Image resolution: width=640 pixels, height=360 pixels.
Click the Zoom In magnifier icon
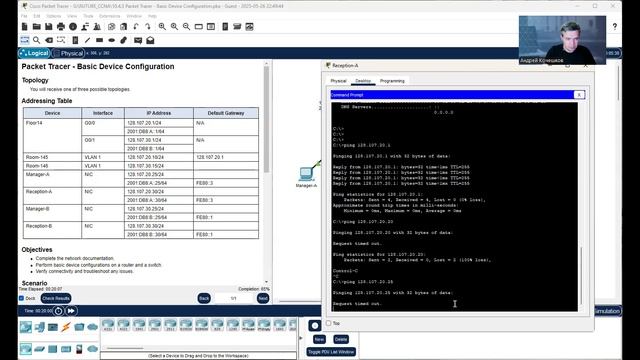162,27
